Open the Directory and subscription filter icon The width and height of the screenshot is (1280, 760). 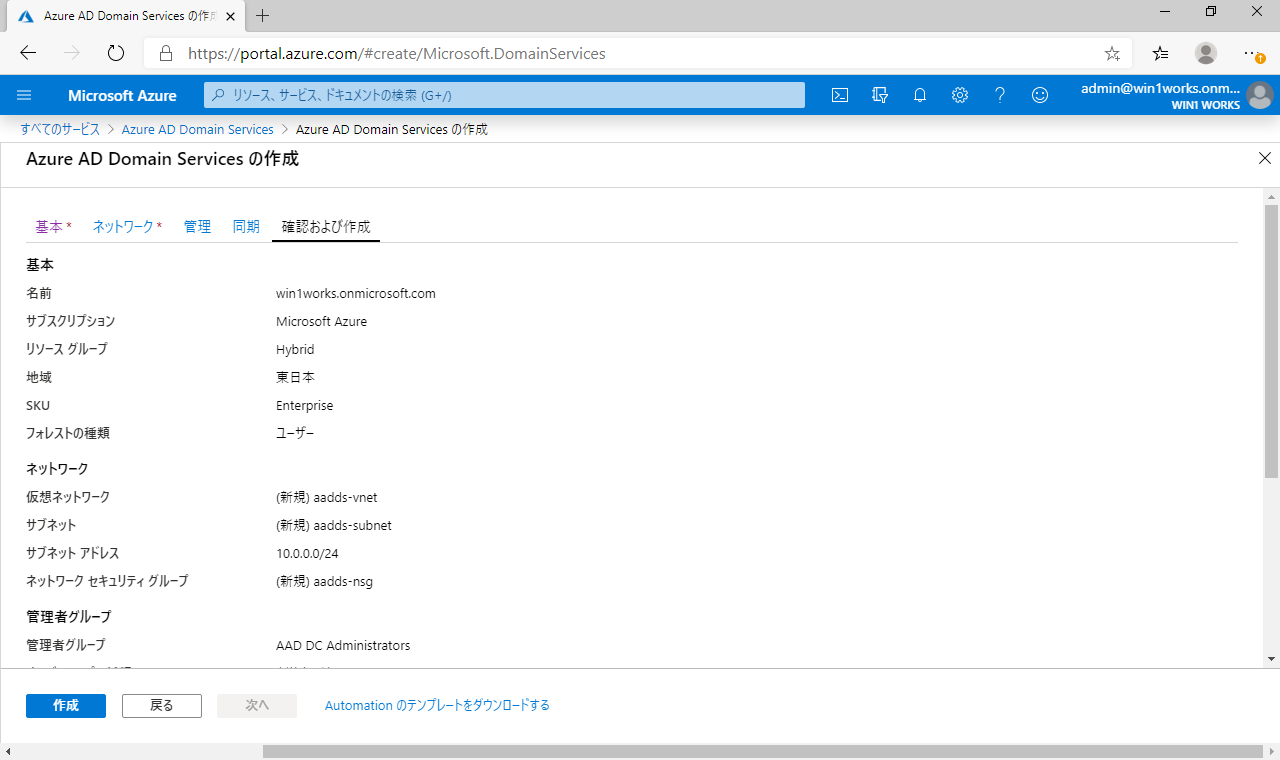pos(880,95)
